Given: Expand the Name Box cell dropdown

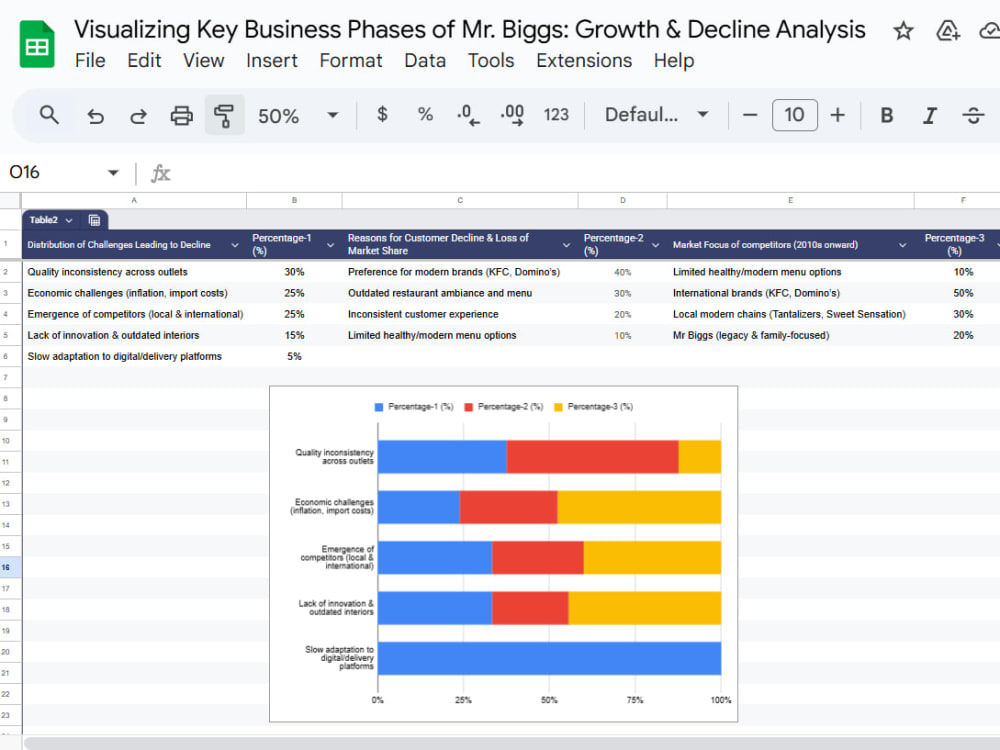Looking at the screenshot, I should (x=114, y=173).
